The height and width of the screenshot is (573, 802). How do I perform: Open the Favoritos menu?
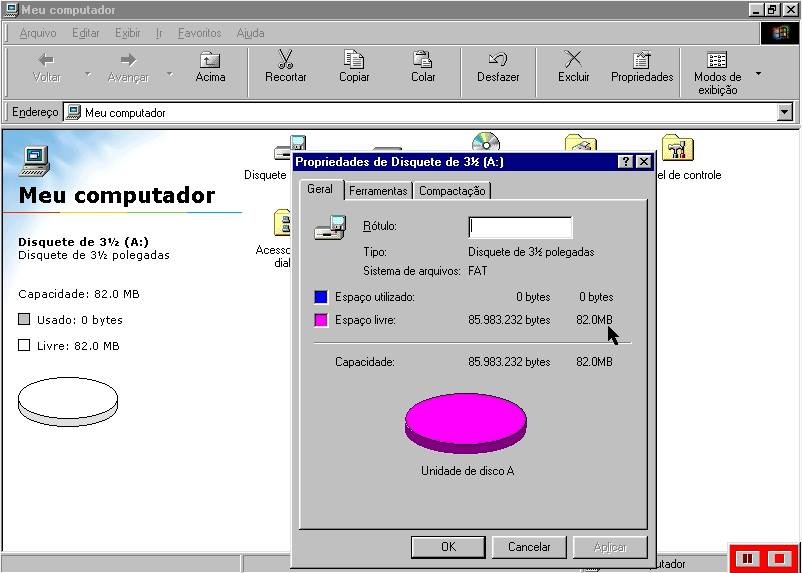[x=199, y=33]
